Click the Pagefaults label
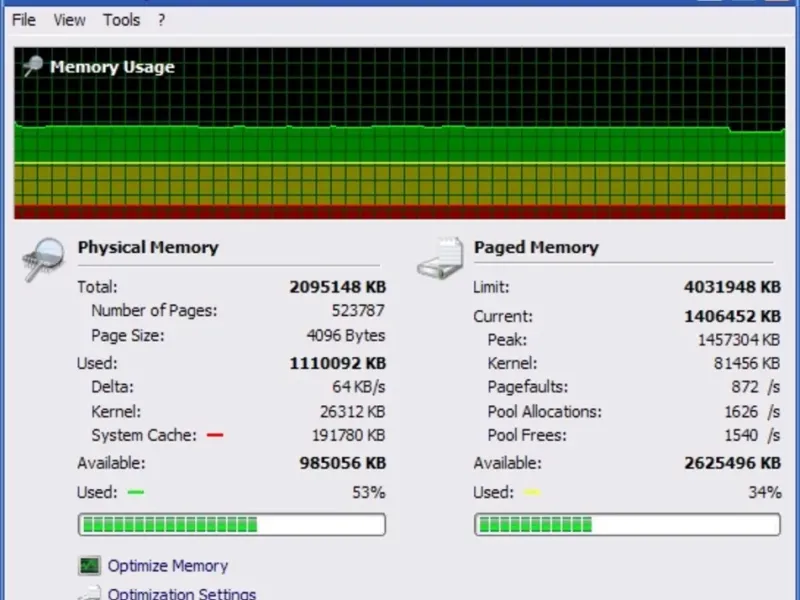The image size is (800, 600). (528, 387)
